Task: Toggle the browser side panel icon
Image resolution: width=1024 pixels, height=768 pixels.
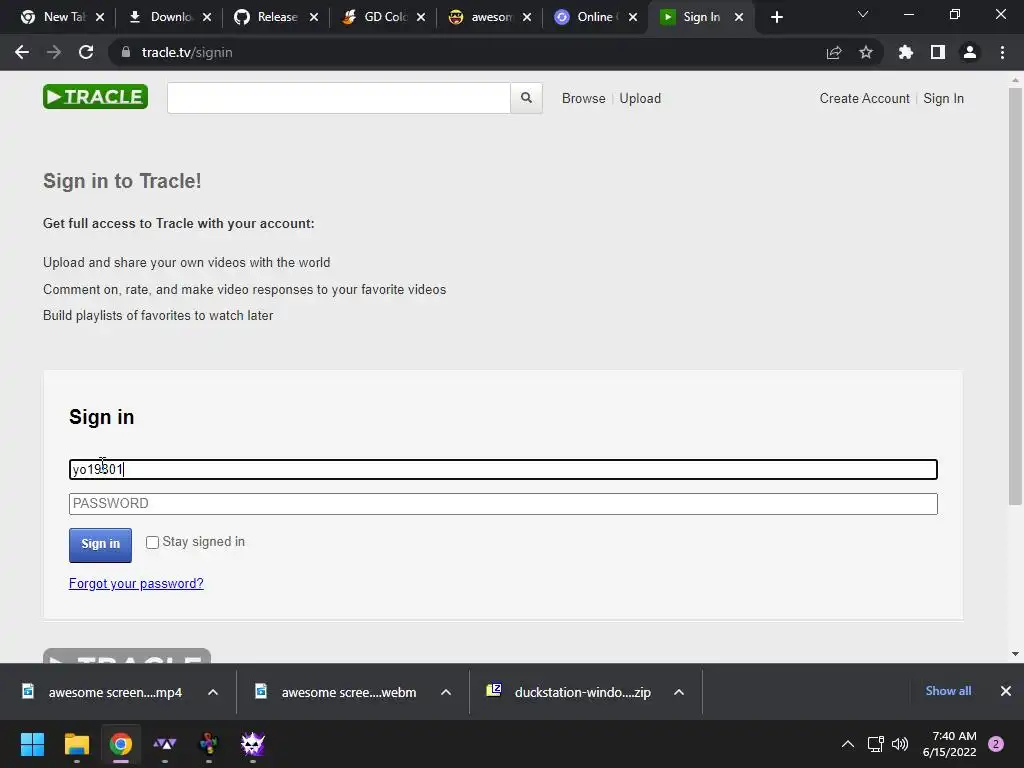Action: point(938,52)
